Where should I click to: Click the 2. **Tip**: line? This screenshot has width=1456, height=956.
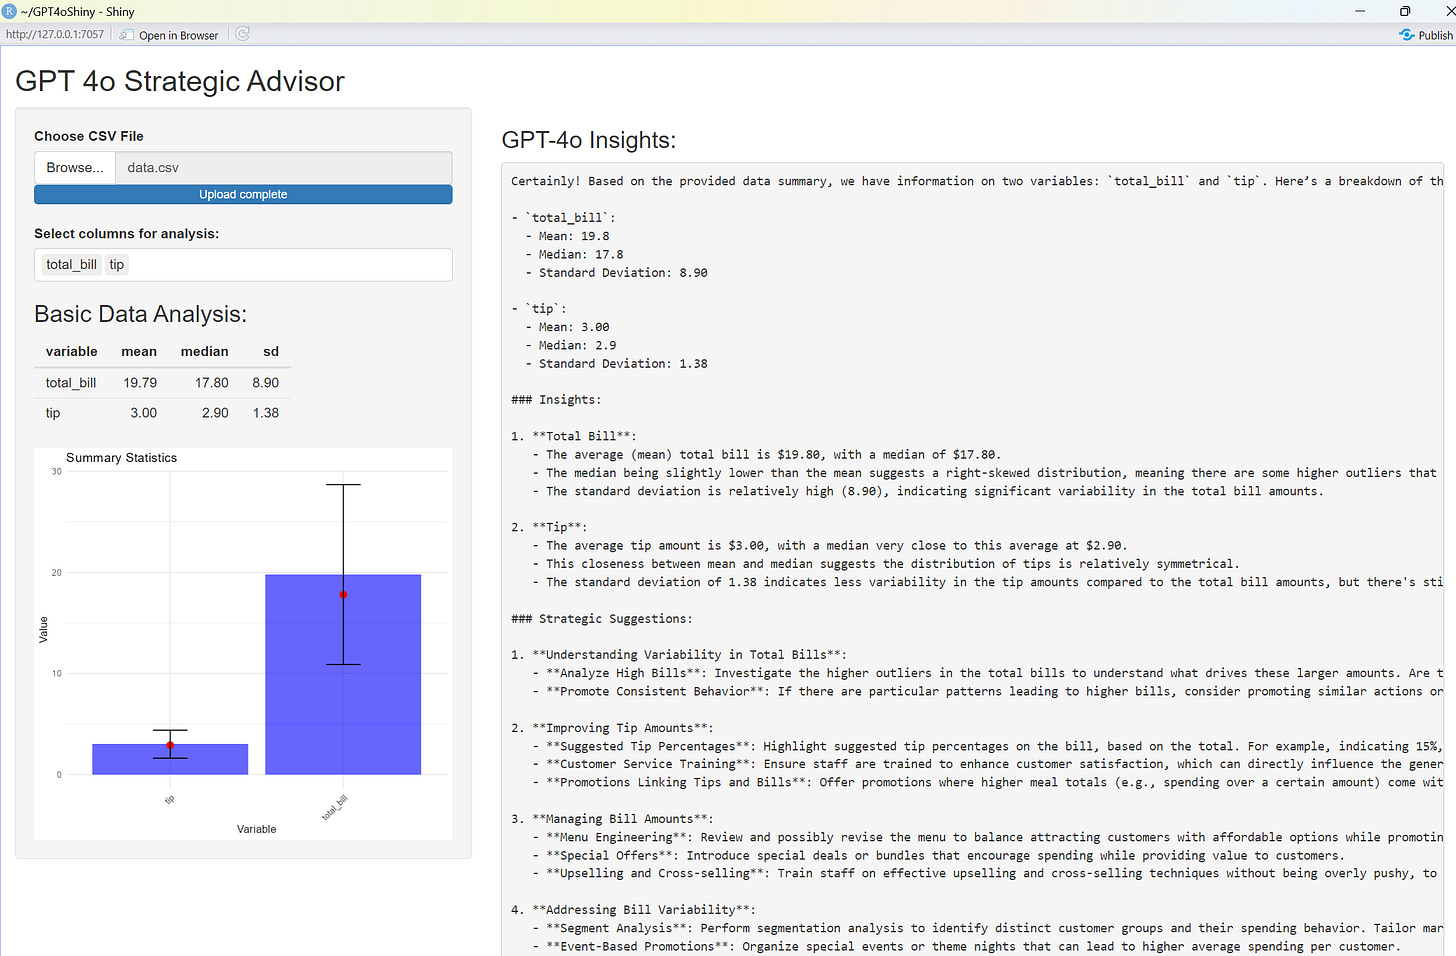[x=549, y=527]
